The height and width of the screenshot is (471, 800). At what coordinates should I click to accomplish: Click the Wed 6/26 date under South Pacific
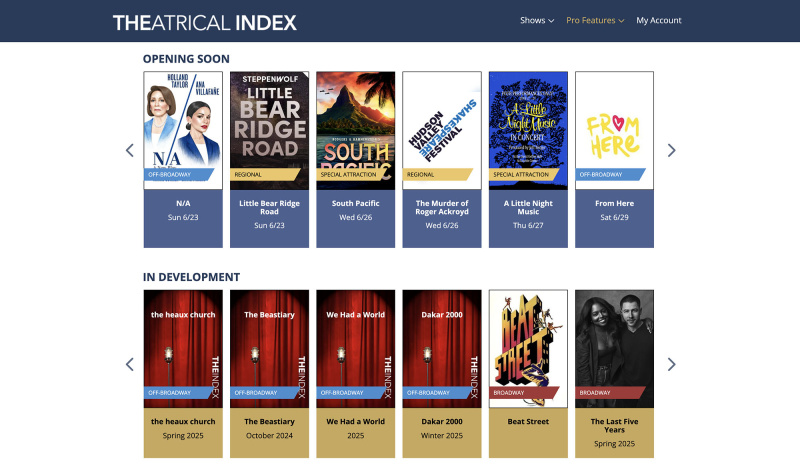(x=356, y=217)
